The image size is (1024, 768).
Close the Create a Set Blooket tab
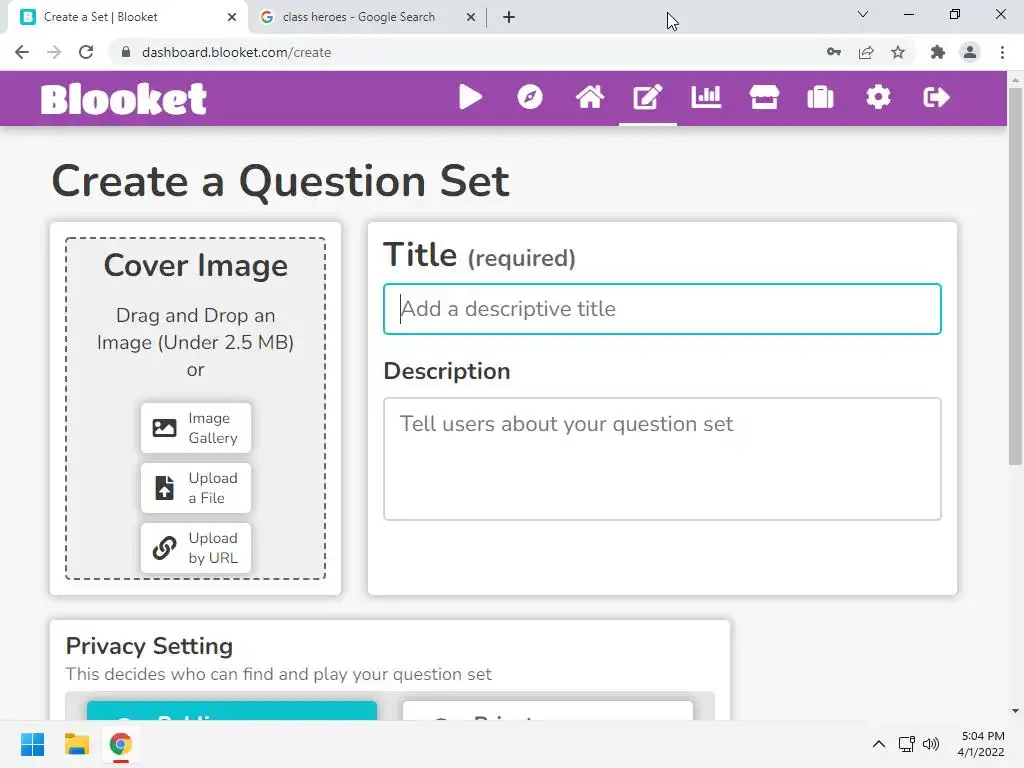[x=232, y=18]
